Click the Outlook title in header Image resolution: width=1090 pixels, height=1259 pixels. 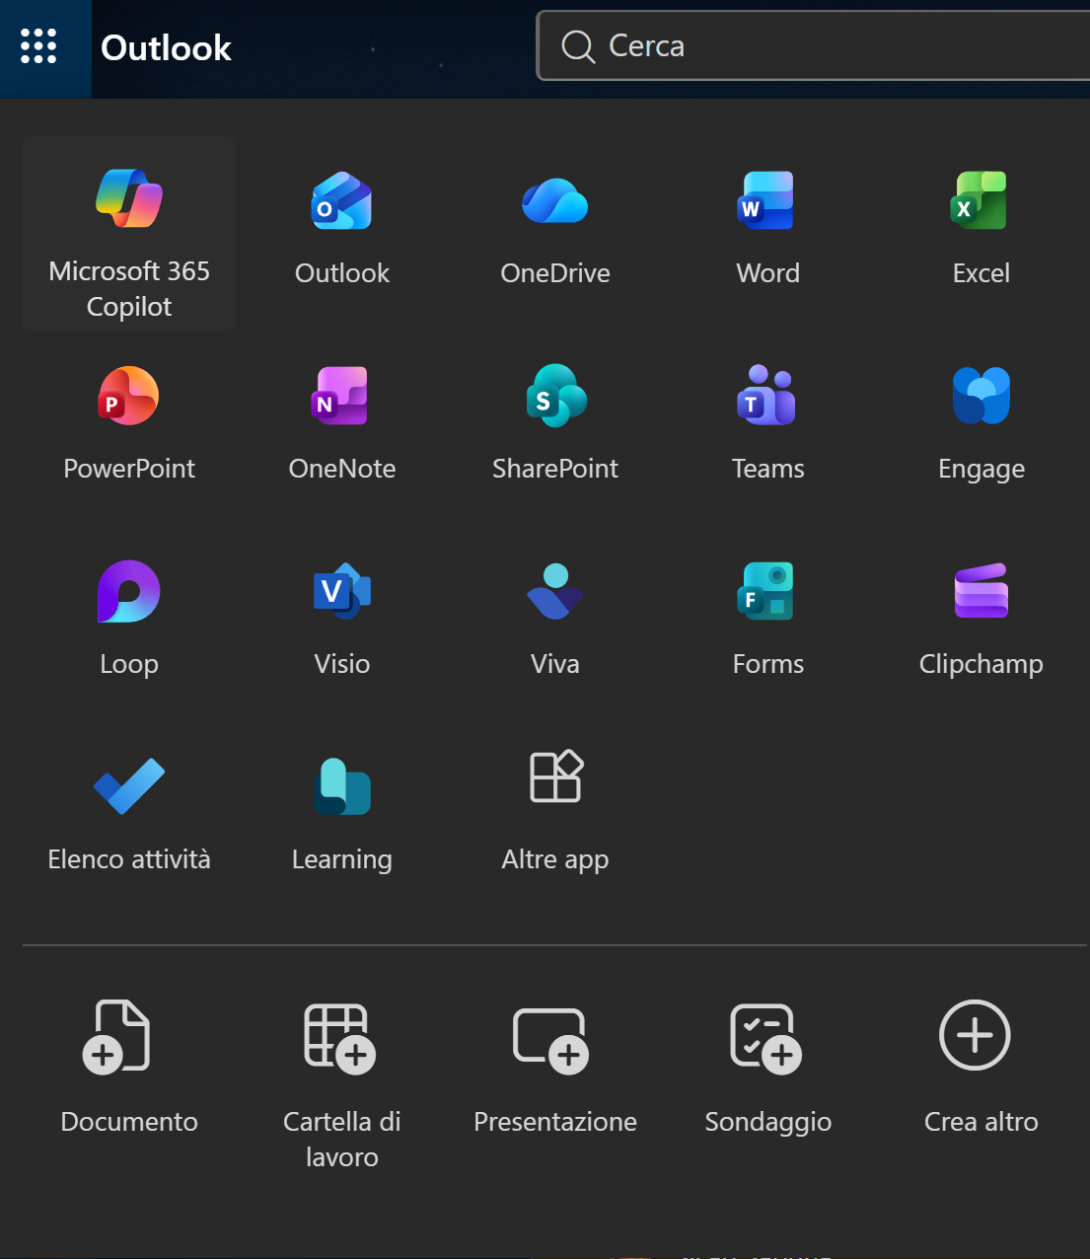coord(166,48)
